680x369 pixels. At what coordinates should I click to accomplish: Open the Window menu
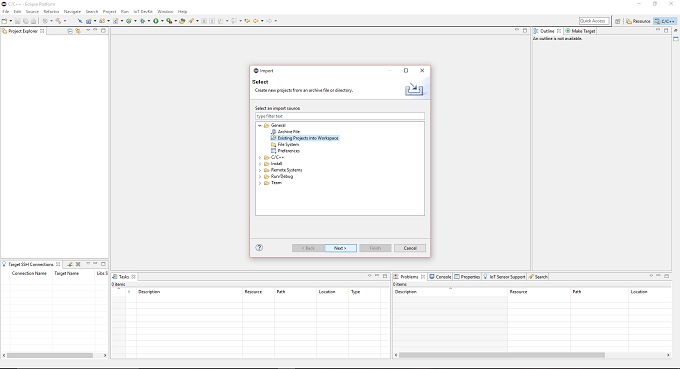click(165, 12)
